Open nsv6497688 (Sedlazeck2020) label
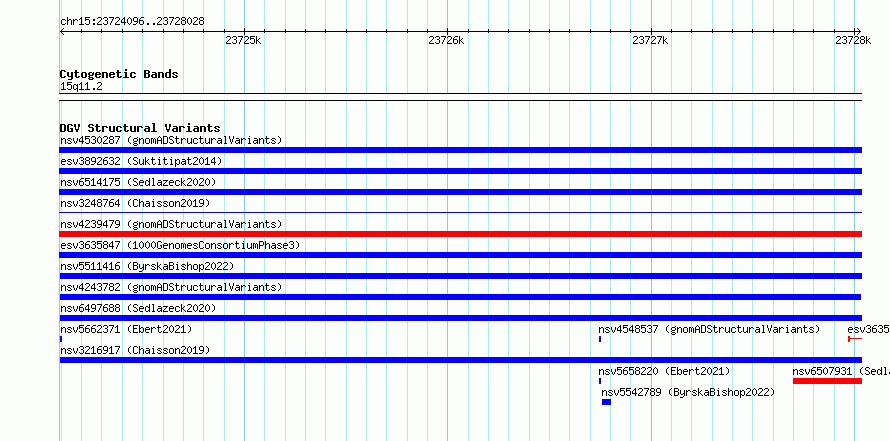The width and height of the screenshot is (890, 441). click(x=138, y=308)
